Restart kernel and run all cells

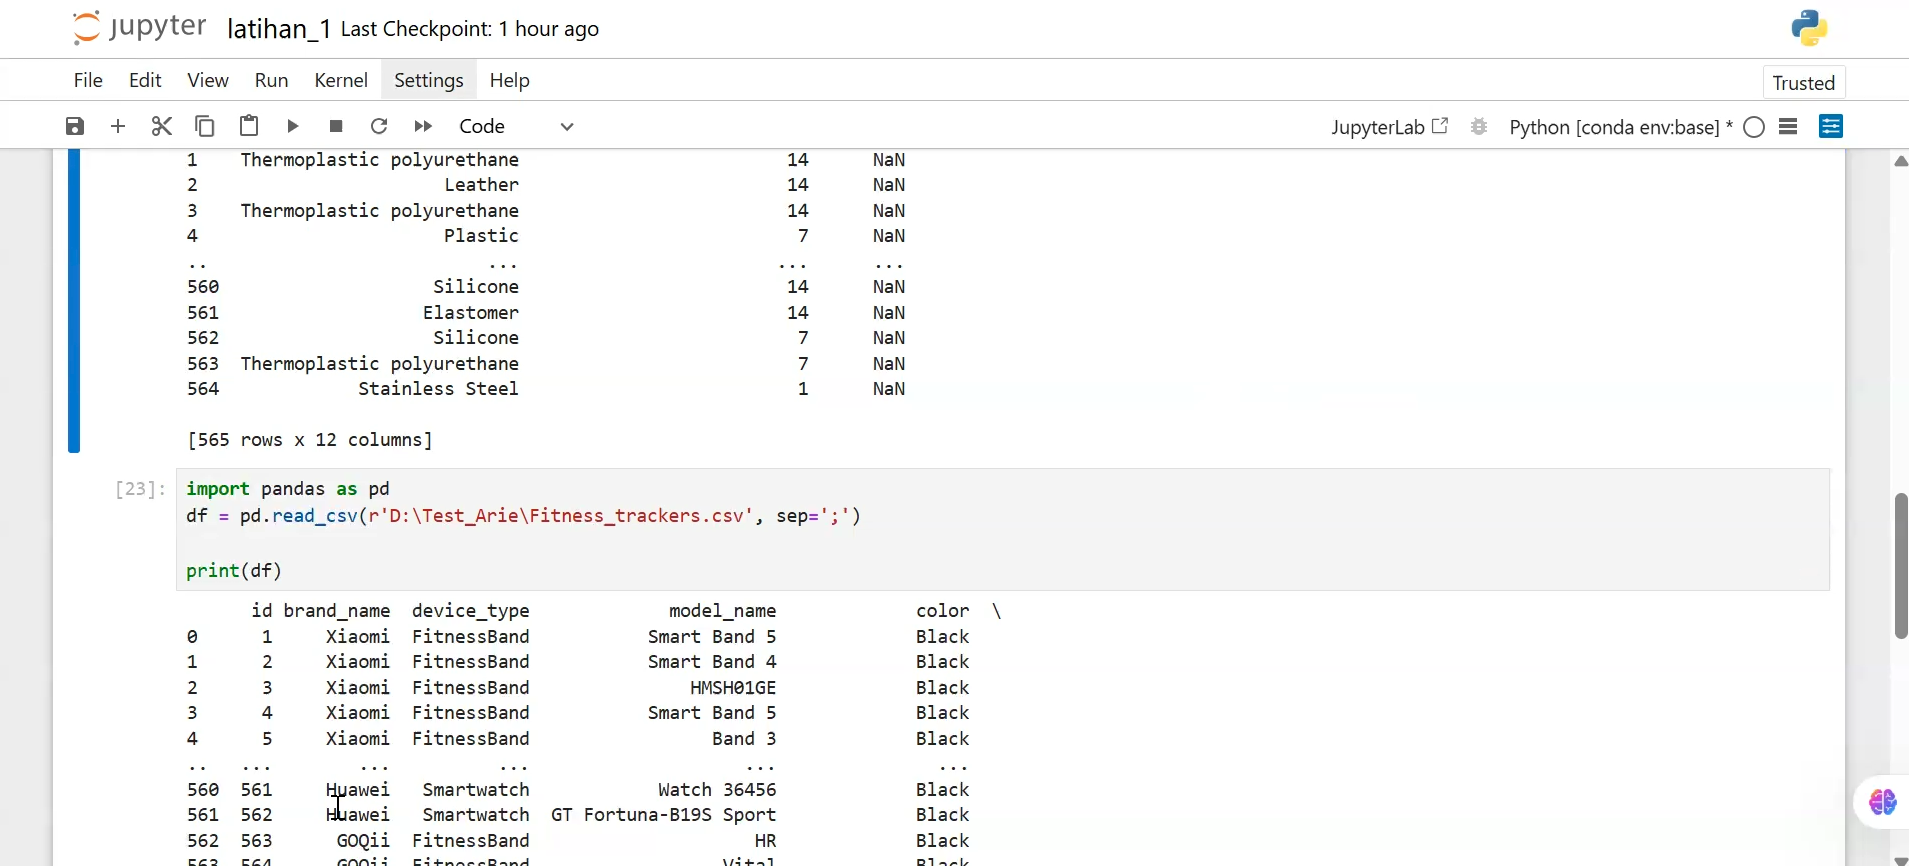click(423, 126)
